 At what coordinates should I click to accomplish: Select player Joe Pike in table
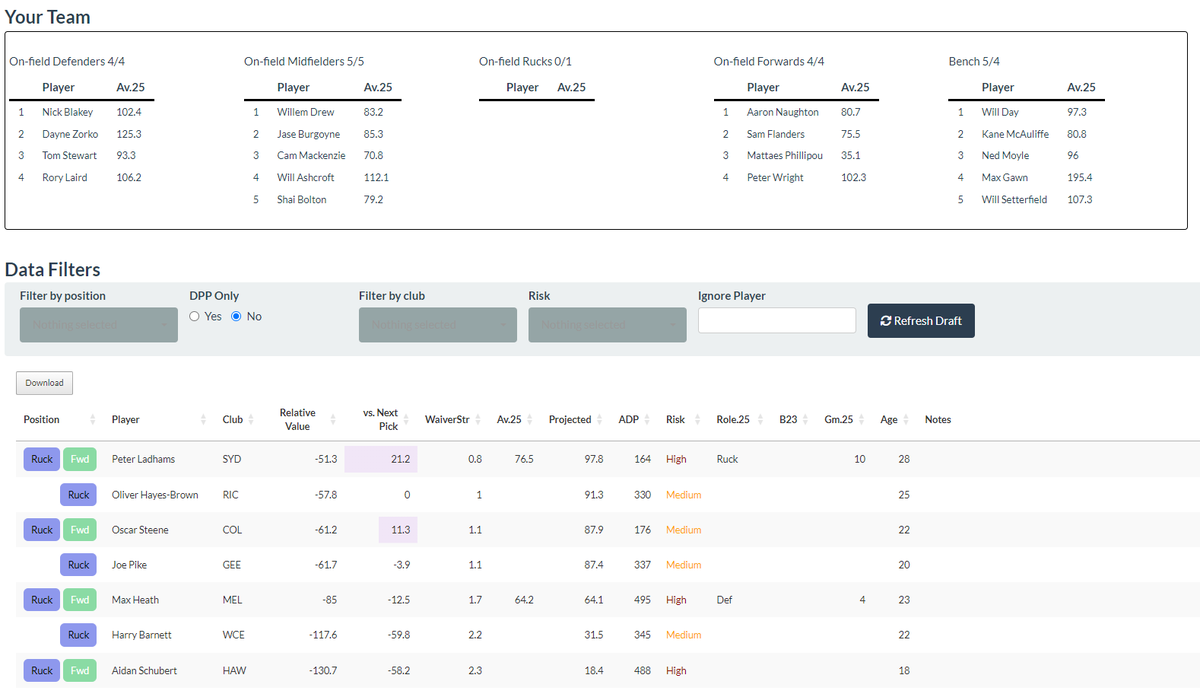pyautogui.click(x=129, y=564)
